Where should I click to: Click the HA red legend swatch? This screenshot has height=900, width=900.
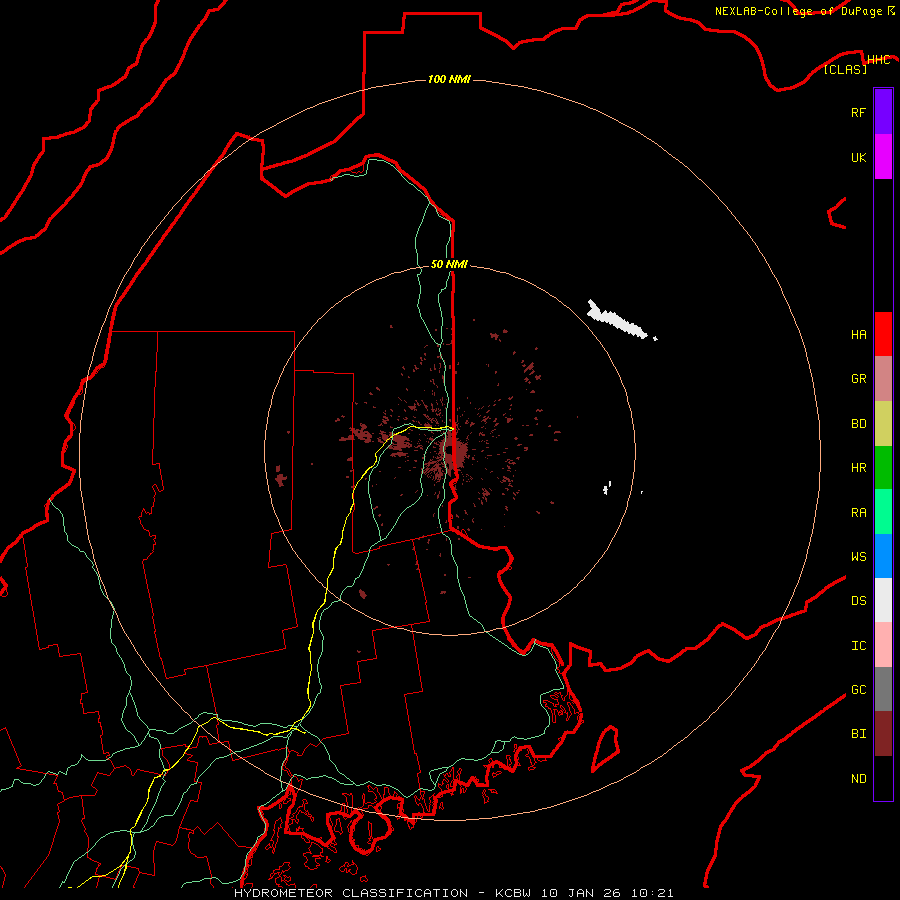[x=883, y=334]
